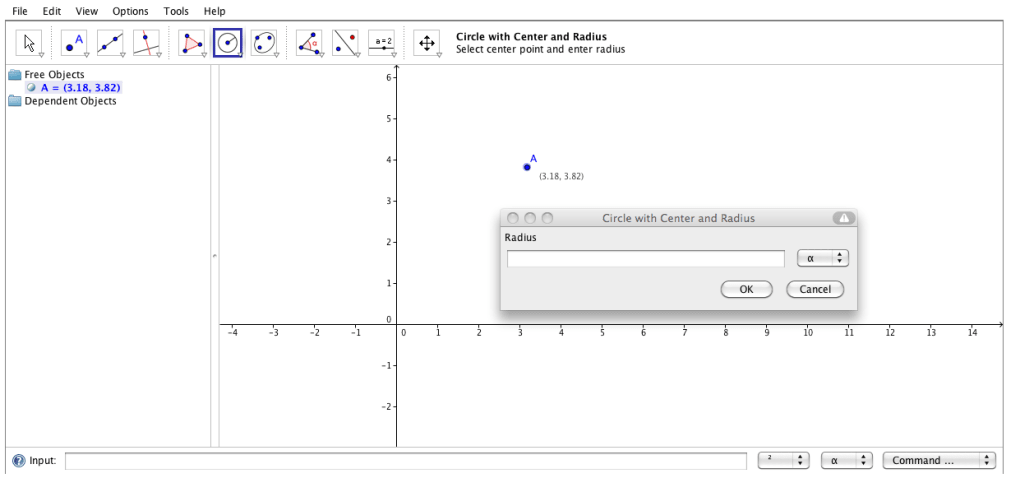Open the input bar help icon
This screenshot has width=1020, height=492.
point(18,461)
